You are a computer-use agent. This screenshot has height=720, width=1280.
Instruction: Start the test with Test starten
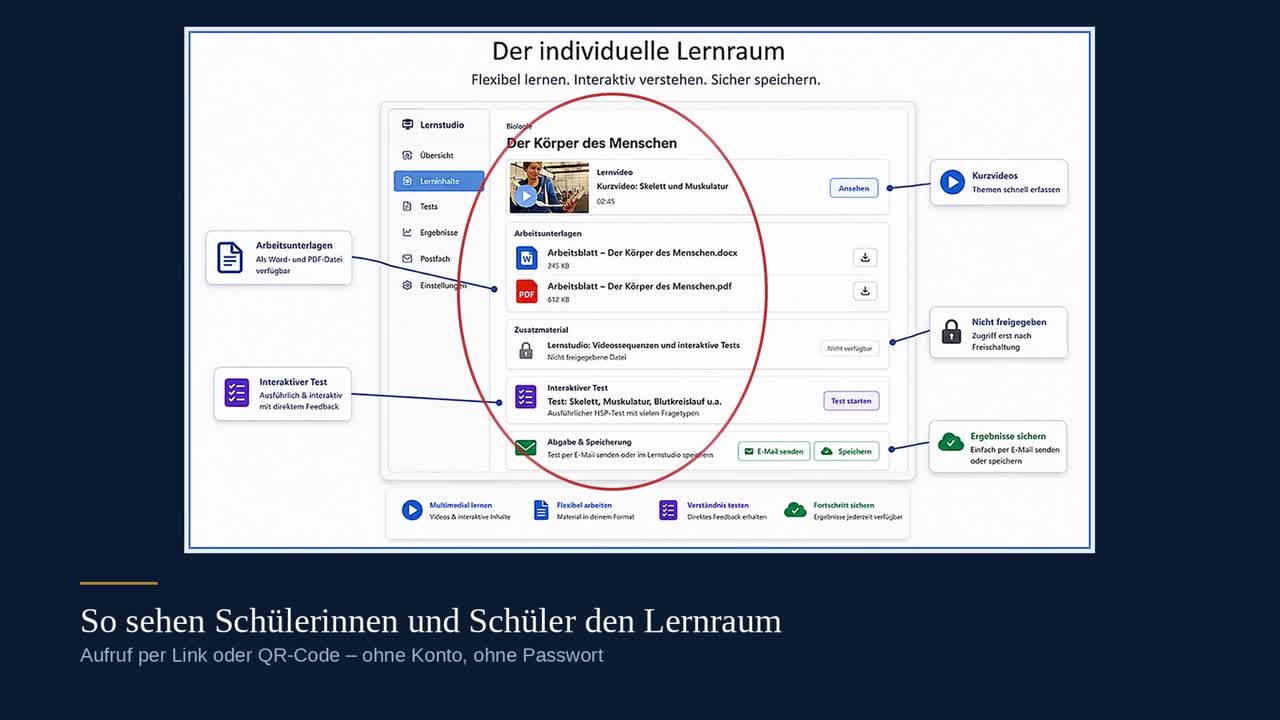(851, 401)
